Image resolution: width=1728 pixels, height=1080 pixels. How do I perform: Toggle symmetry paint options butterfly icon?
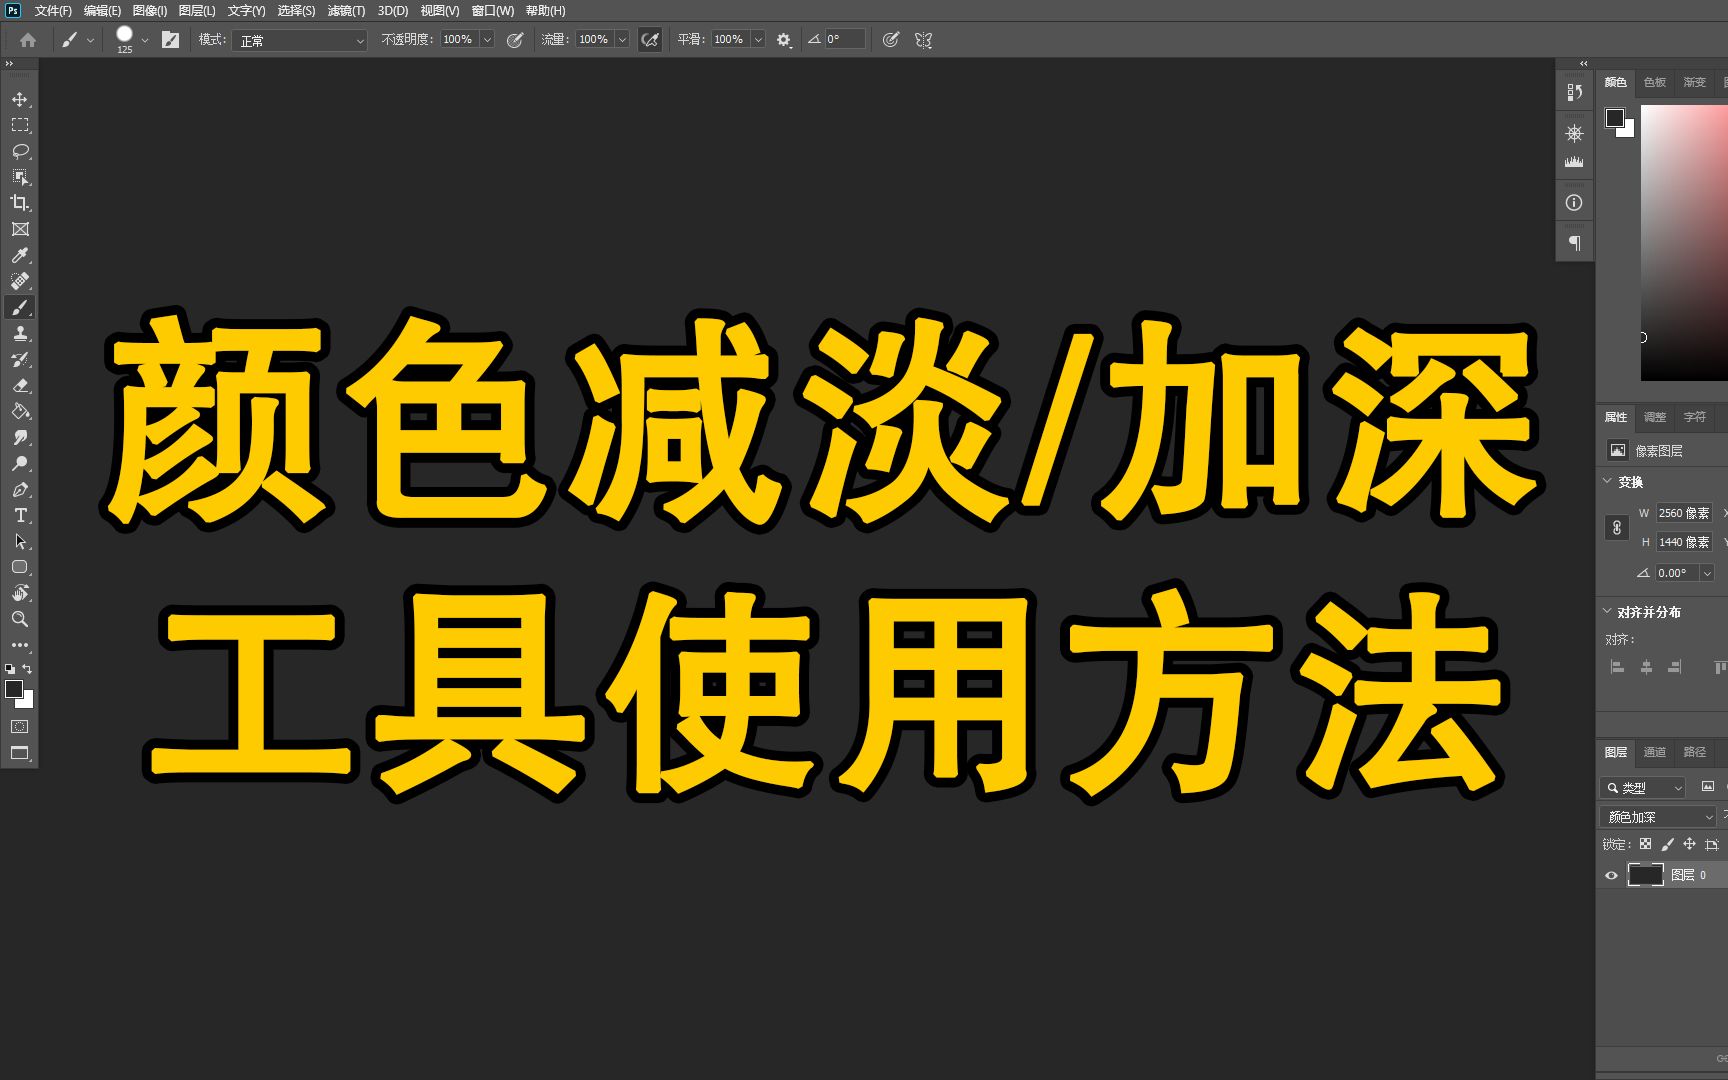tap(923, 40)
